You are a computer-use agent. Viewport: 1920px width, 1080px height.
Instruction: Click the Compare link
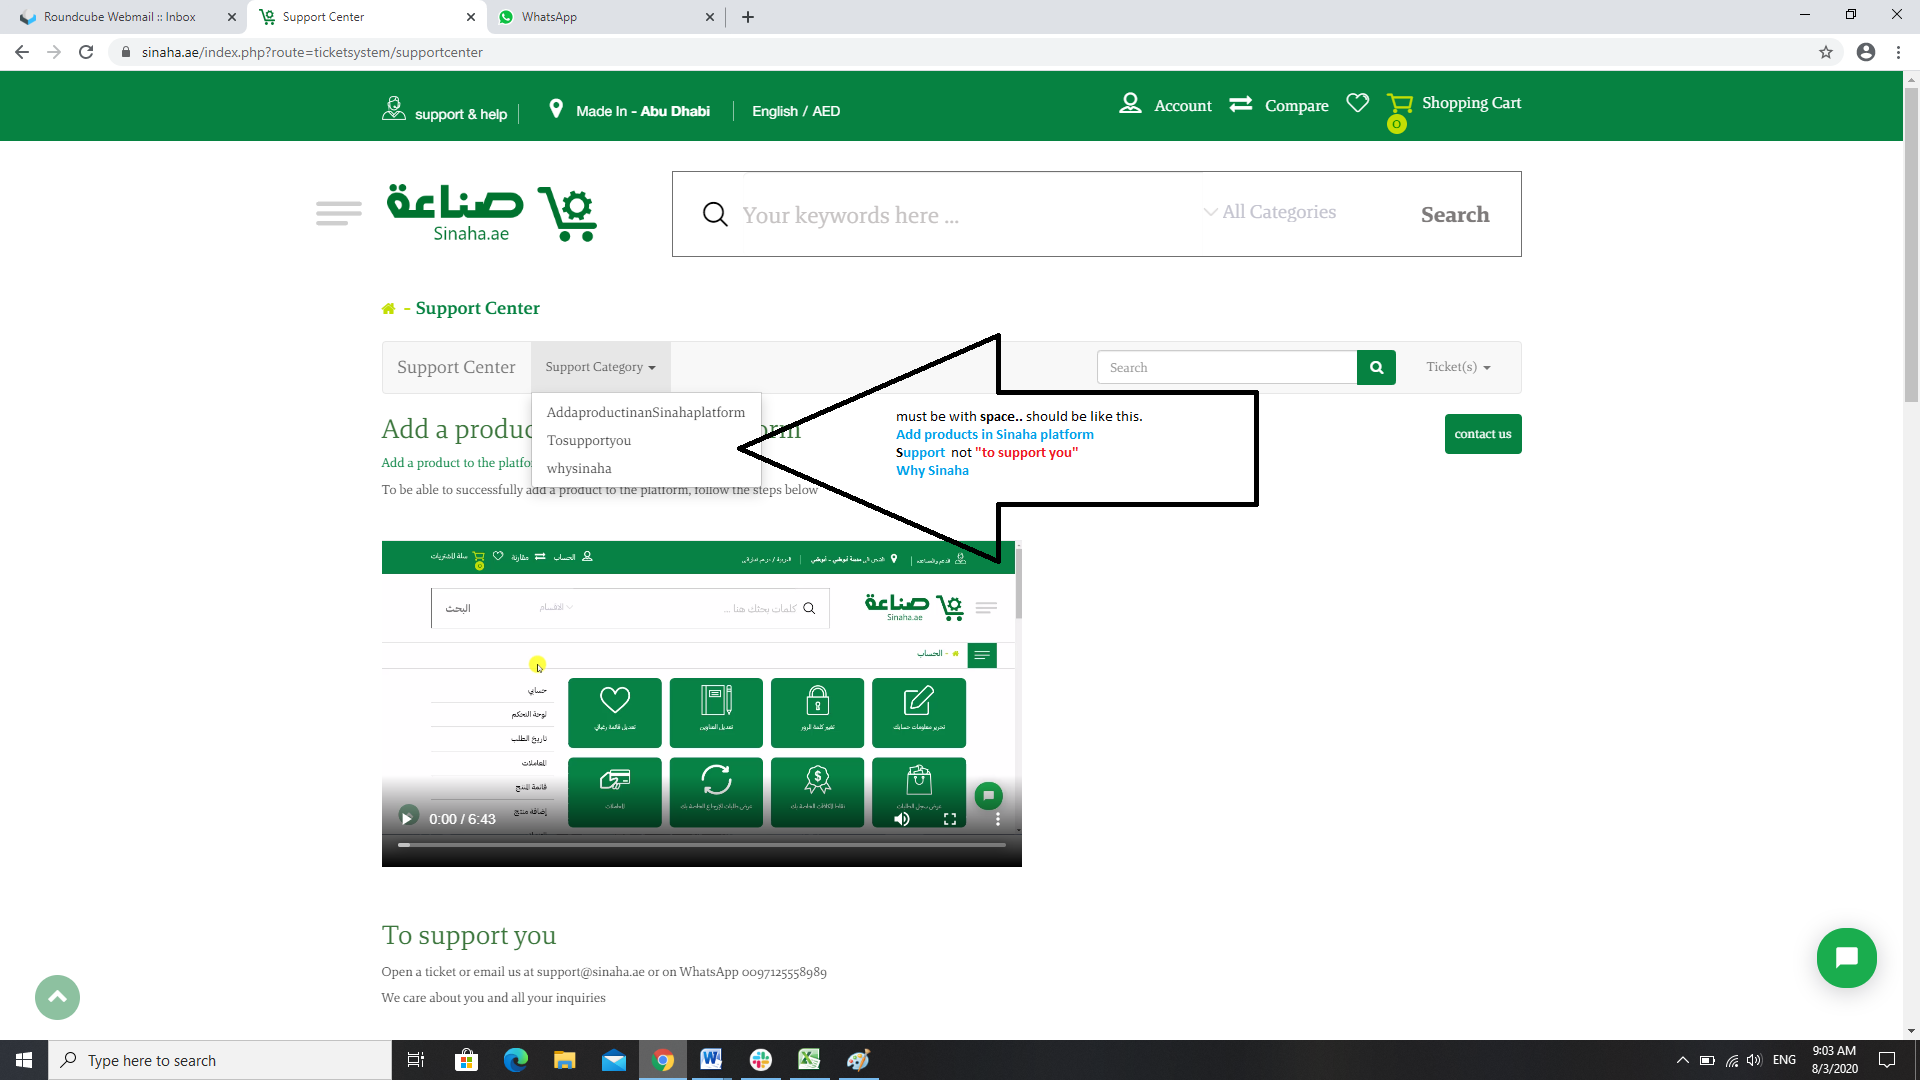[1297, 105]
